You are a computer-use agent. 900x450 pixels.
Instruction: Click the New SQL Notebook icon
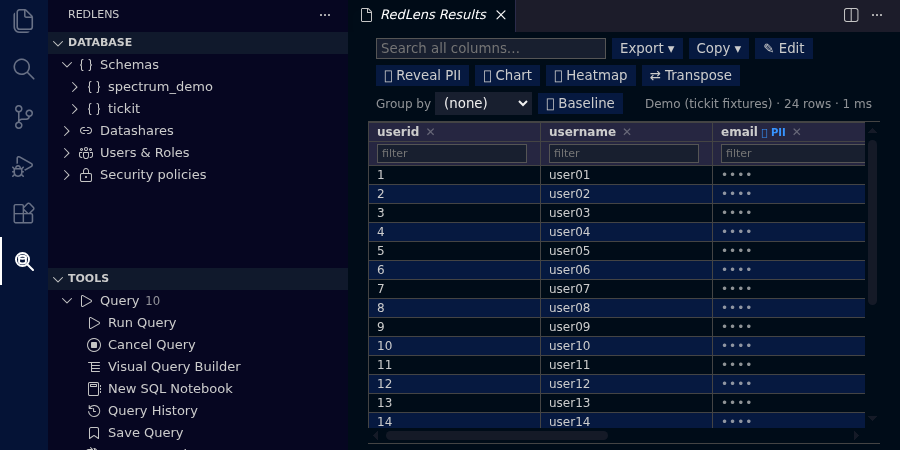[94, 389]
